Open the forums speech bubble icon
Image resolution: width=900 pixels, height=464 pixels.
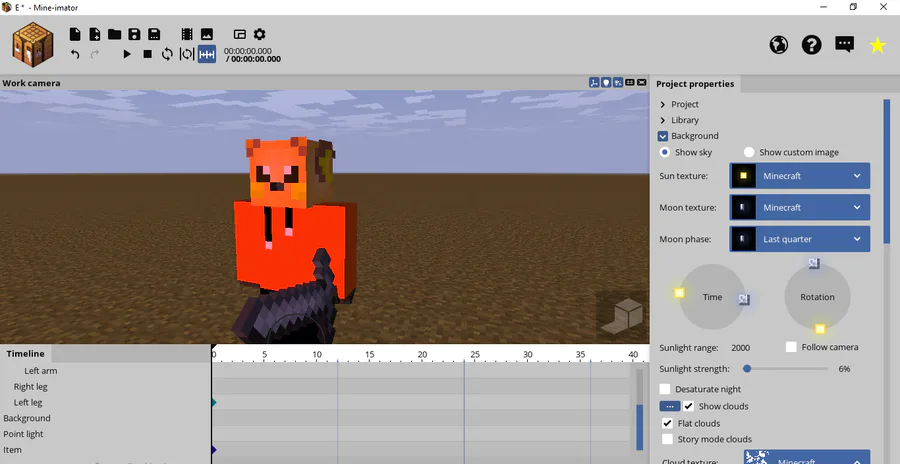844,44
